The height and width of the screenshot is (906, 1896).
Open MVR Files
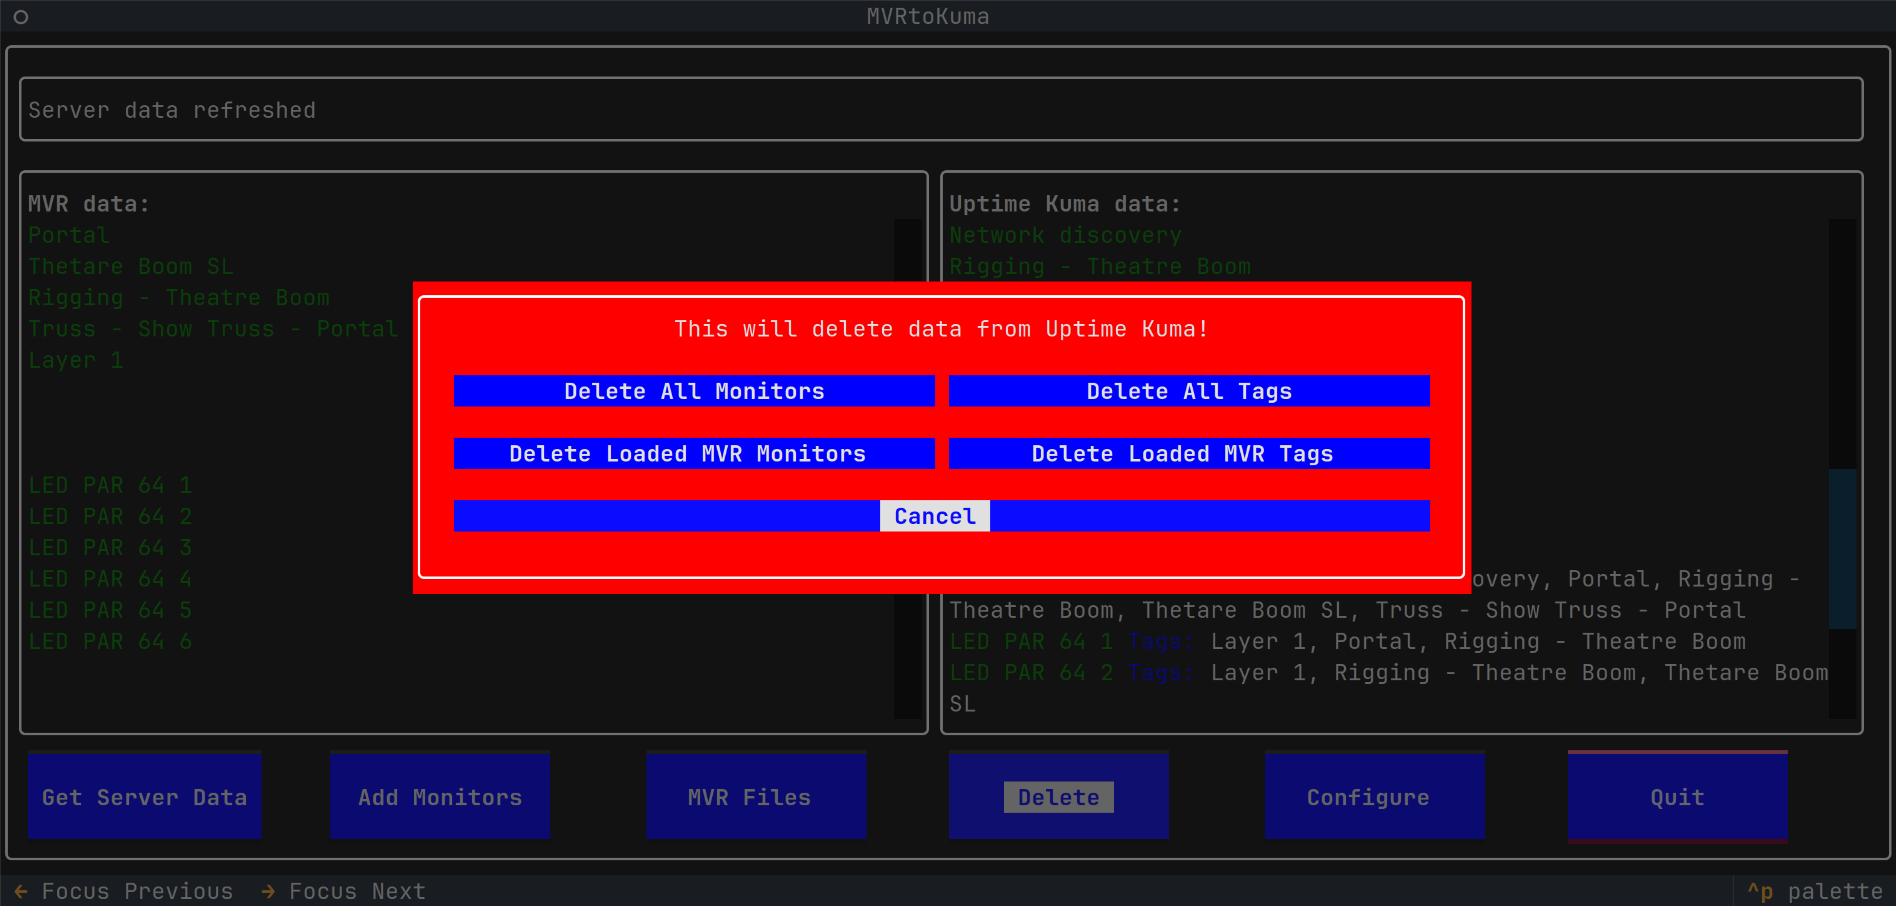[756, 796]
